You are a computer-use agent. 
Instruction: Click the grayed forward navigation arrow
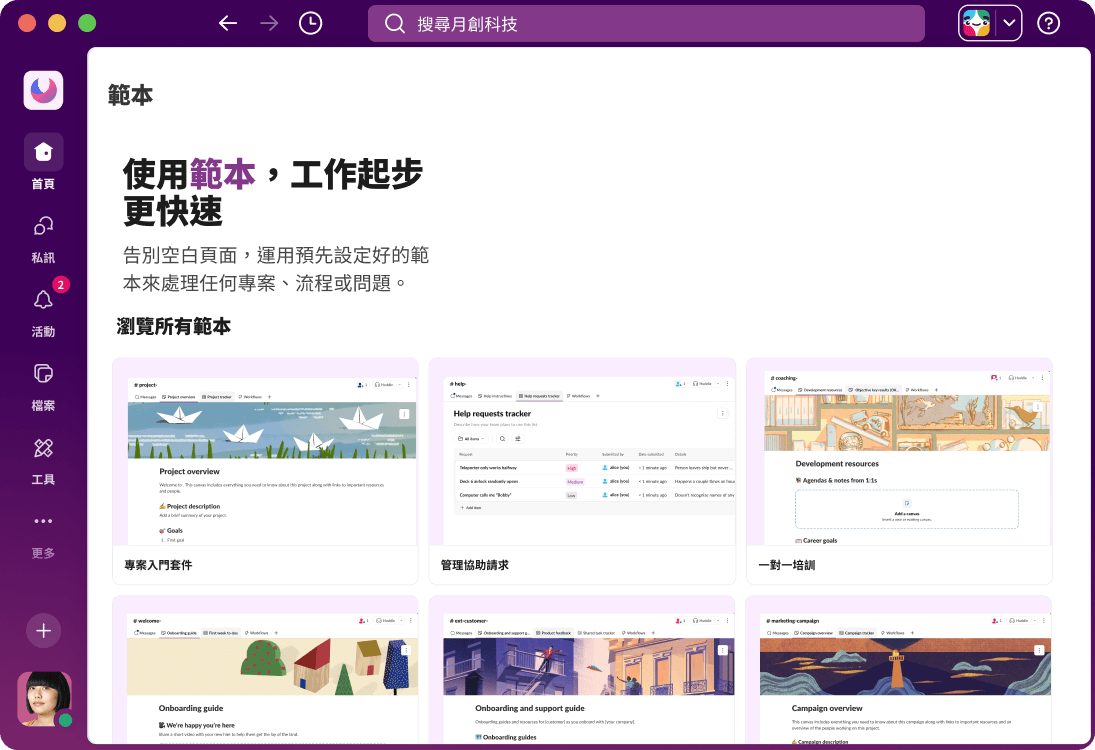point(268,22)
